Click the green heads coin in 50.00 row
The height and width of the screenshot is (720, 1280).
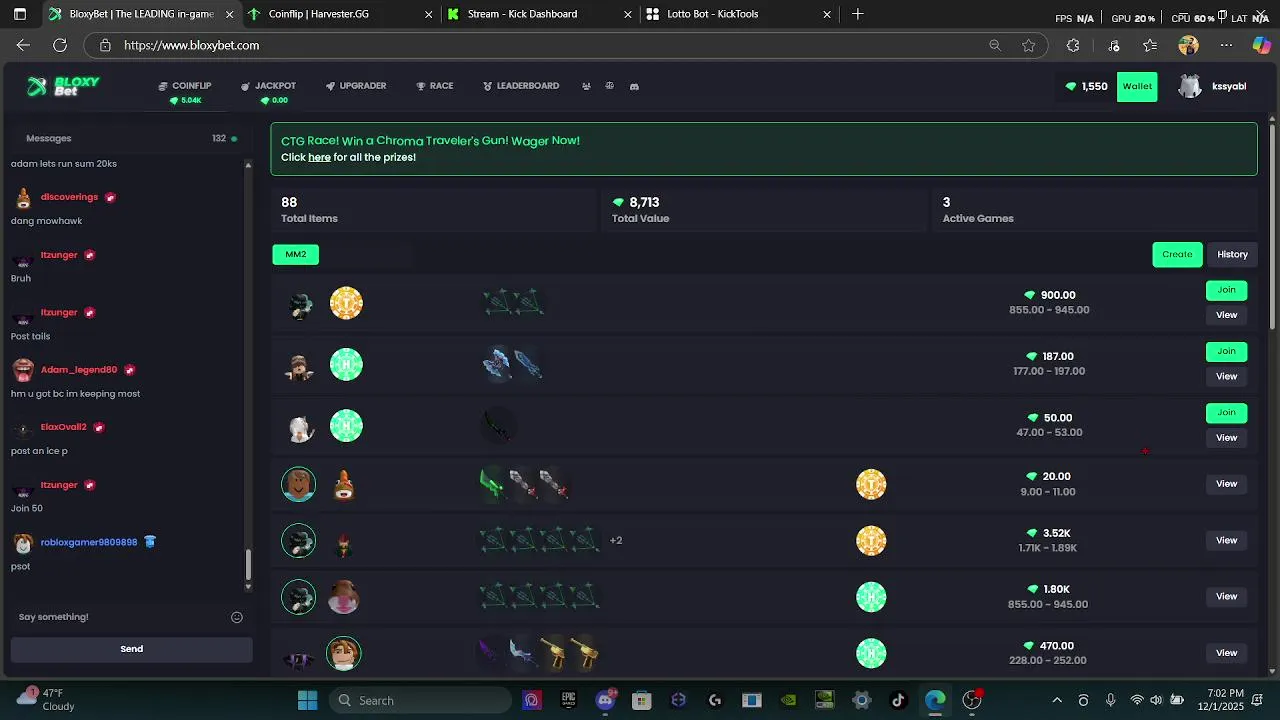346,426
